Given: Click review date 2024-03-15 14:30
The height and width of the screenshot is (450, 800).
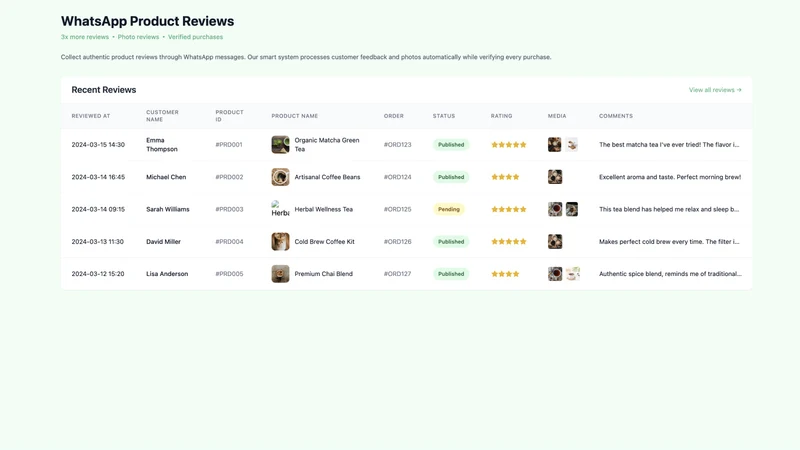Looking at the screenshot, I should (x=98, y=145).
